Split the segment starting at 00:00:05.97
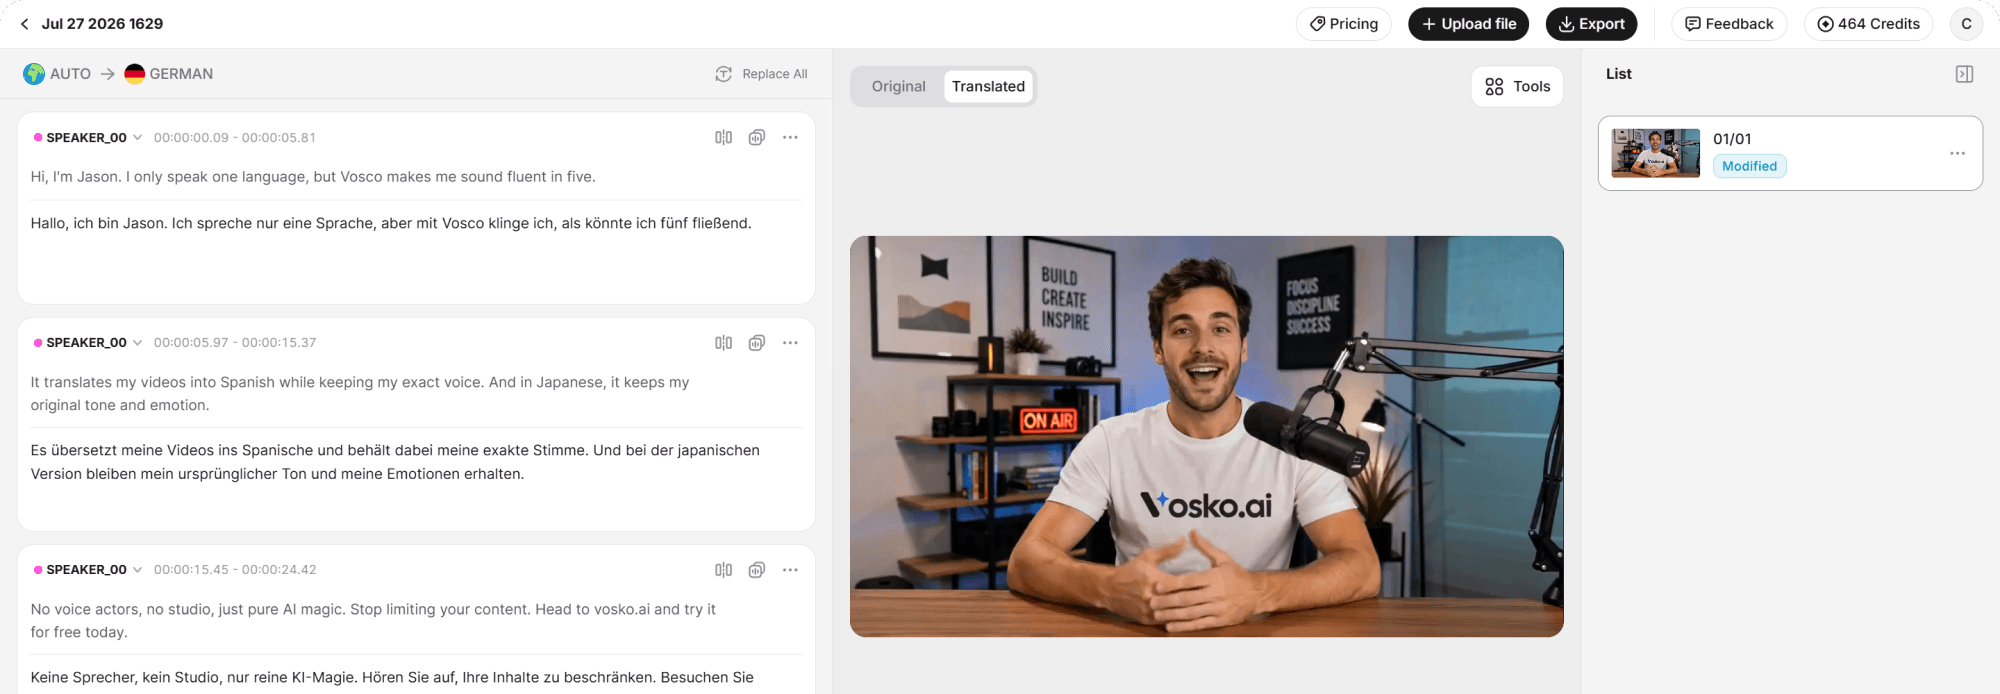2000x694 pixels. tap(723, 343)
